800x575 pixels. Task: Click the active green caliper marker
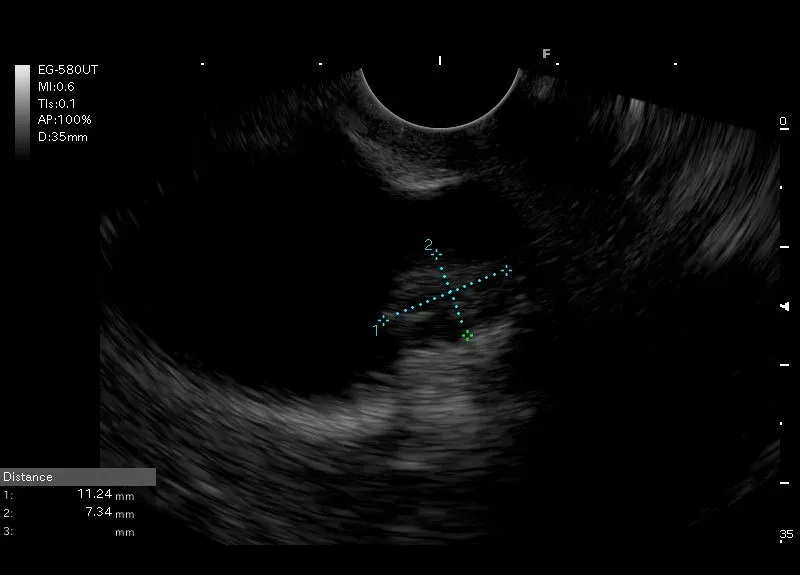(467, 337)
